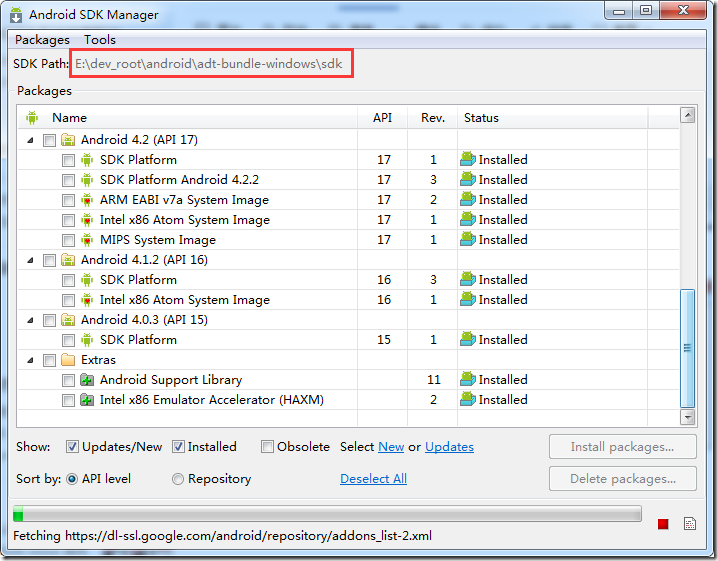Viewport: 718px width, 561px height.
Task: Click the HAXM package icon
Action: point(87,400)
